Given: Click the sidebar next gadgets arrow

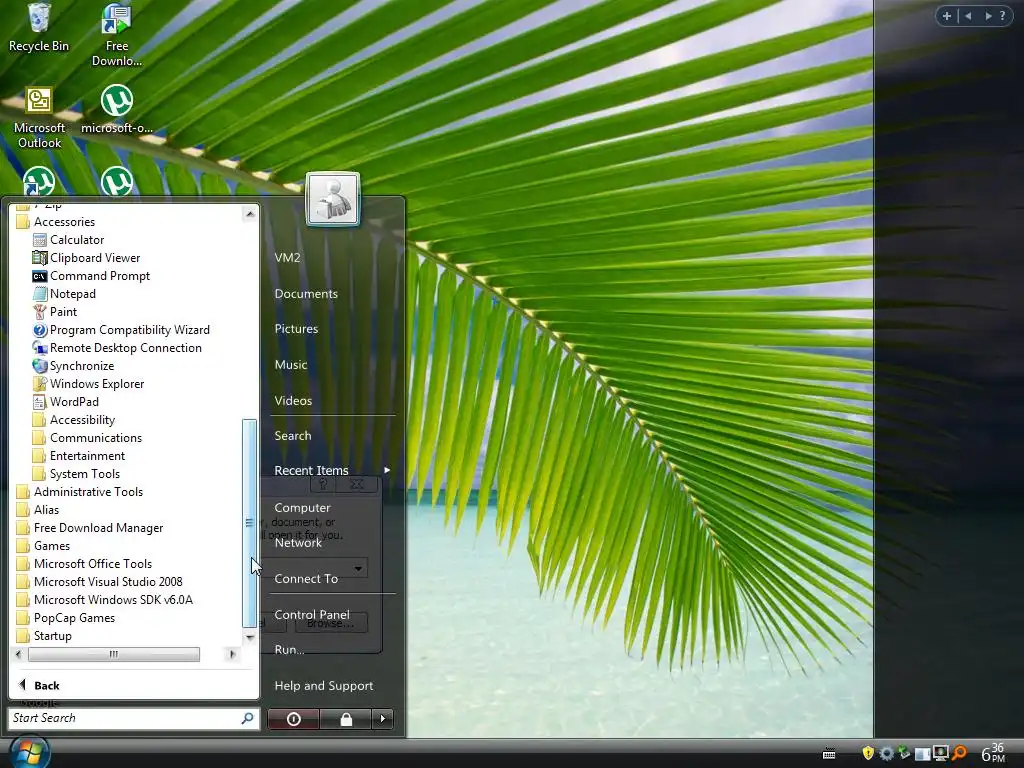Looking at the screenshot, I should (x=988, y=16).
